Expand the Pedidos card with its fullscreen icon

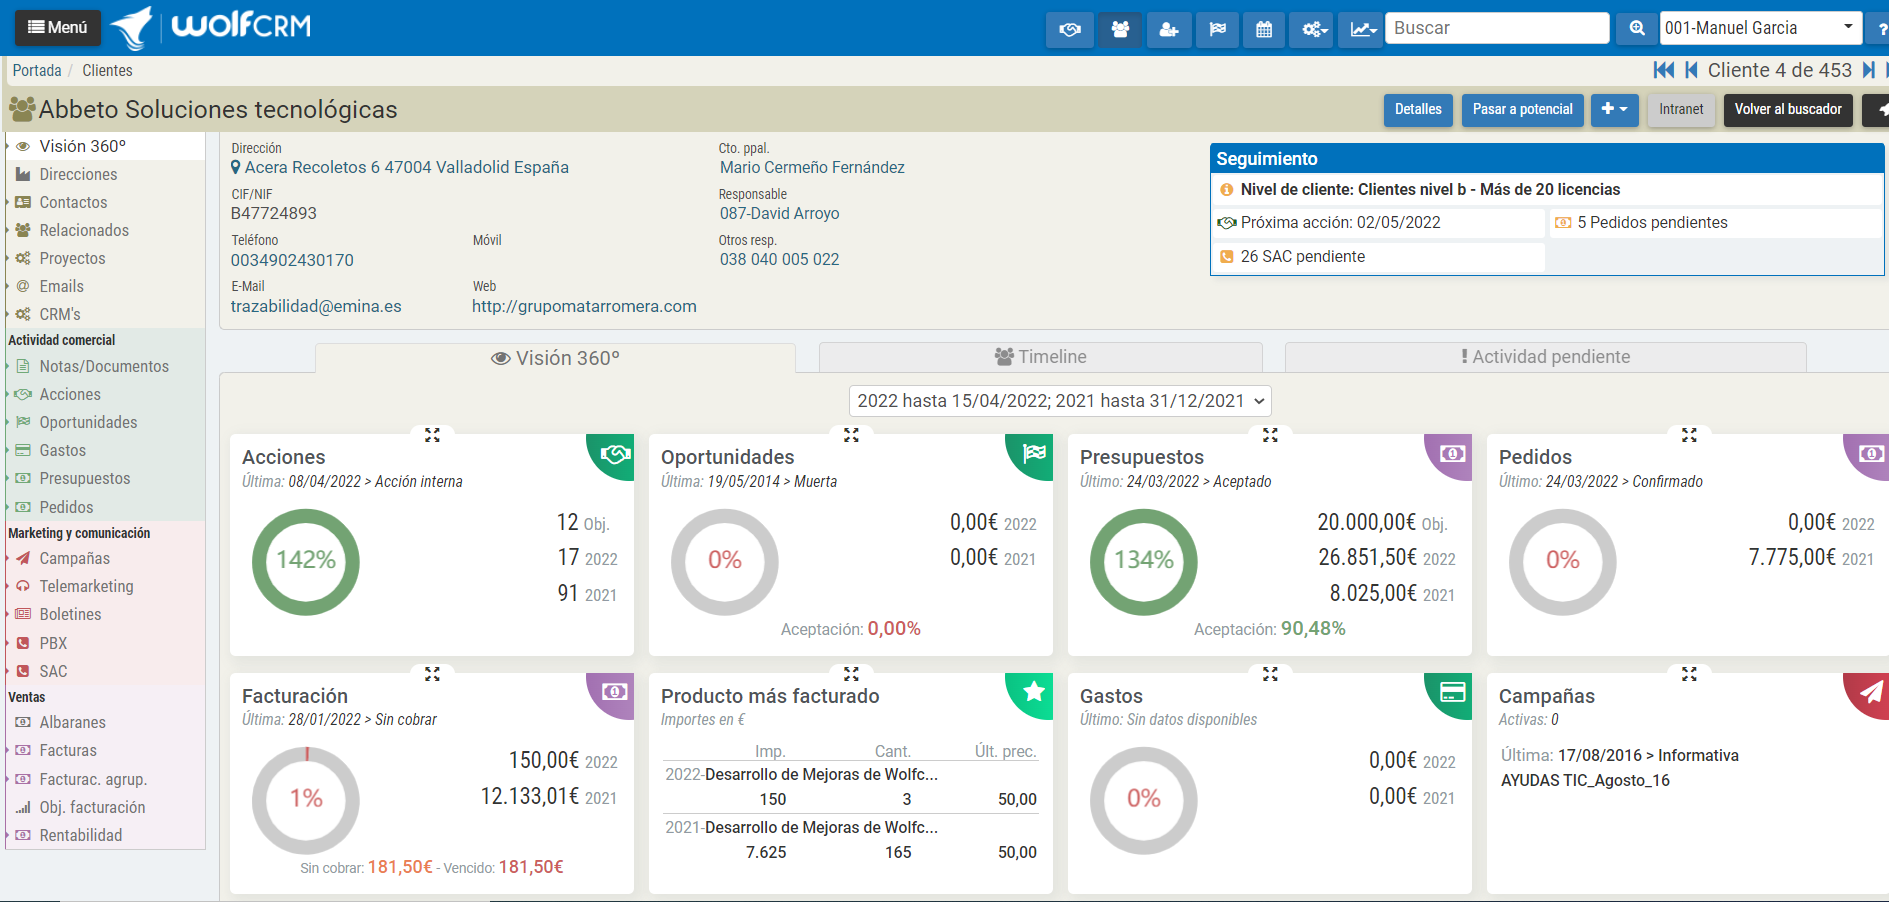(1689, 434)
